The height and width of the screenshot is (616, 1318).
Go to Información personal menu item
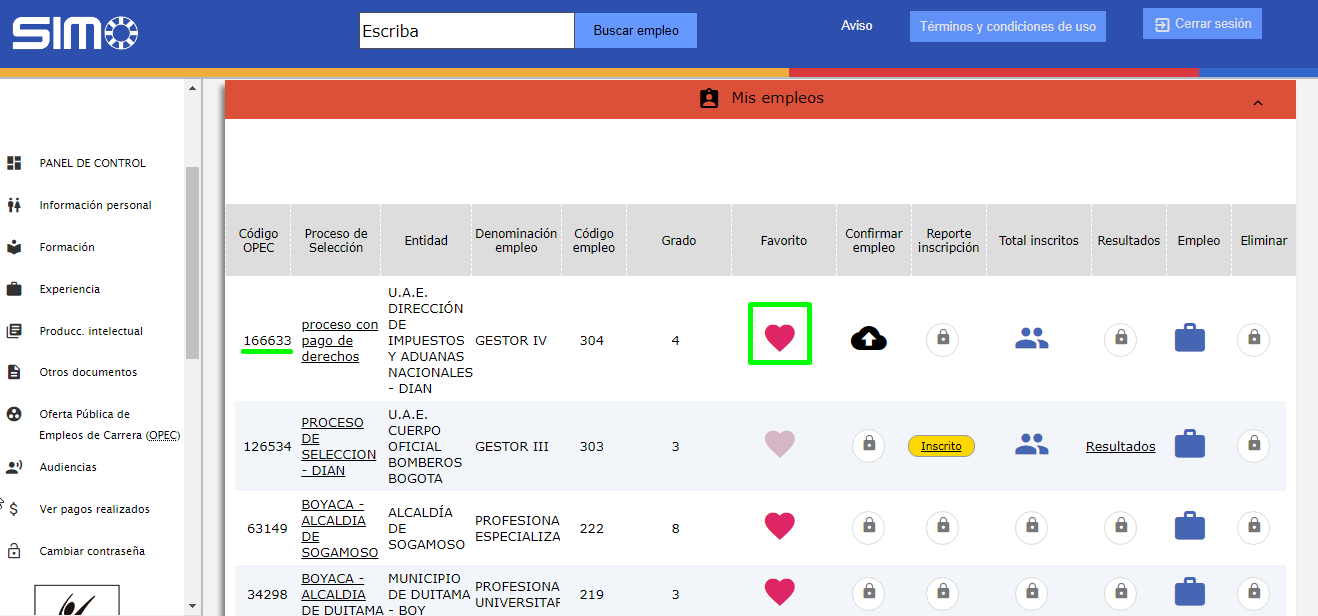95,205
